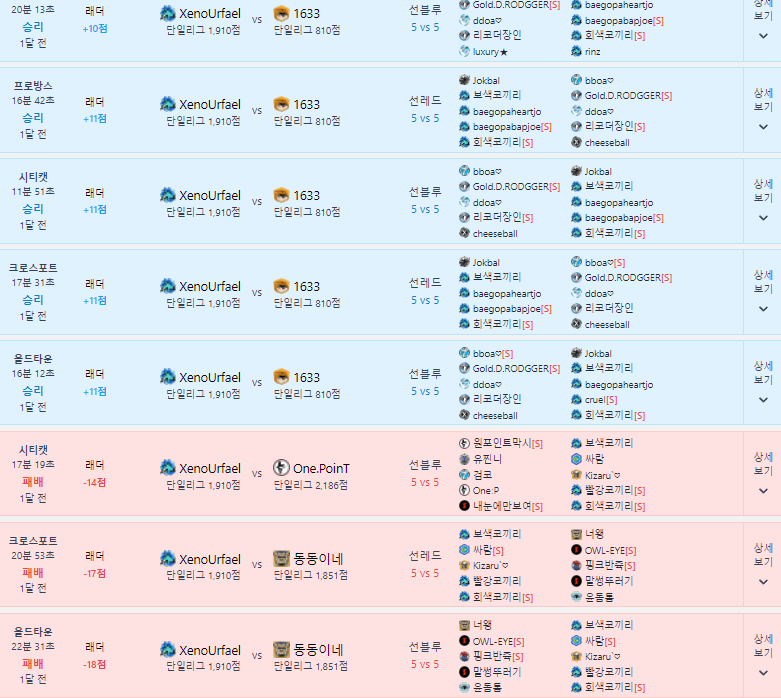Click the player icon beside cruel[S]
781x698 pixels.
(x=577, y=399)
